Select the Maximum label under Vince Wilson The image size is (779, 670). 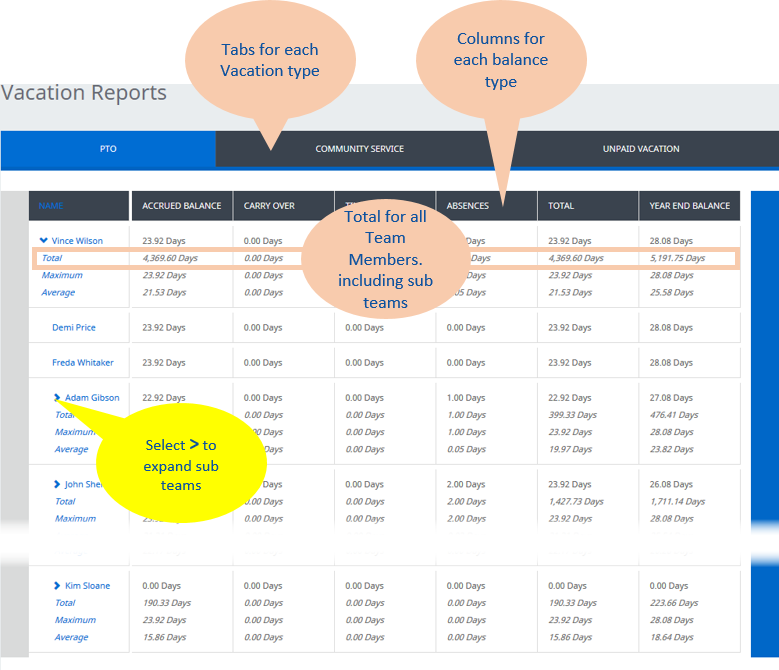(62, 276)
